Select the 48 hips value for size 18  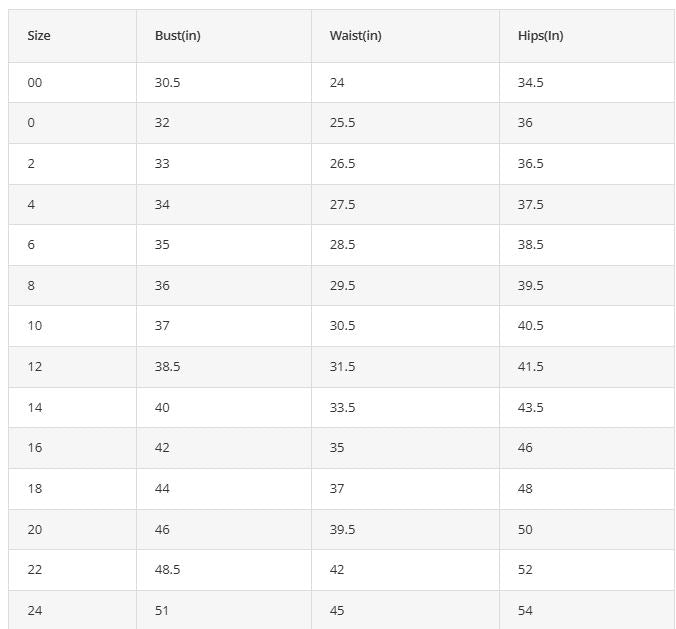click(525, 489)
